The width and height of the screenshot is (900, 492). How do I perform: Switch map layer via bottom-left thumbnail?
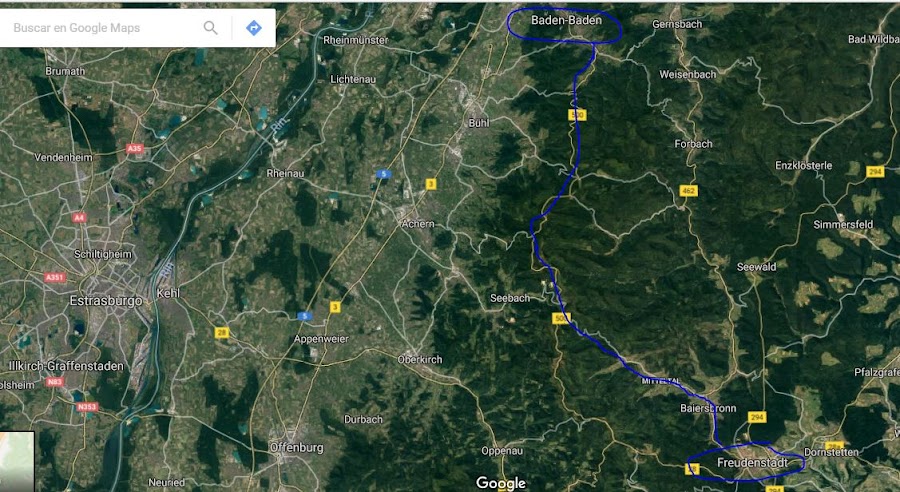click(x=17, y=462)
